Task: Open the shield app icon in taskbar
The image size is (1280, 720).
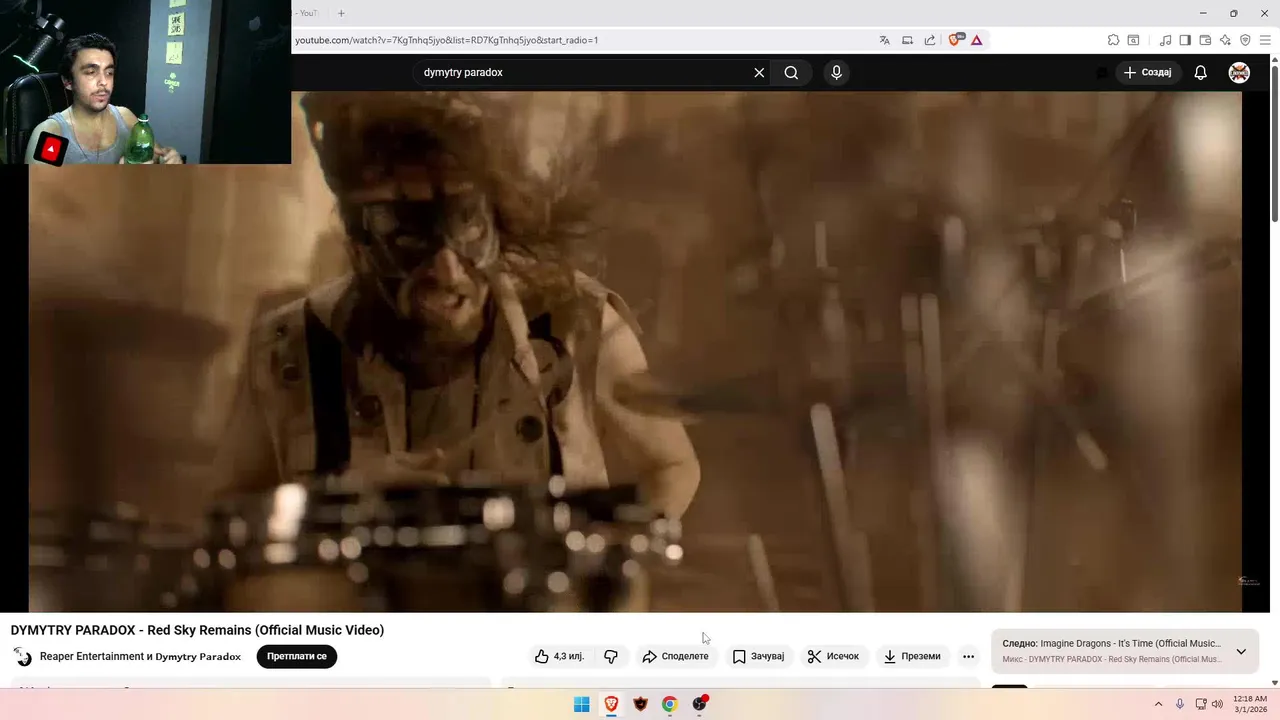Action: tap(641, 704)
